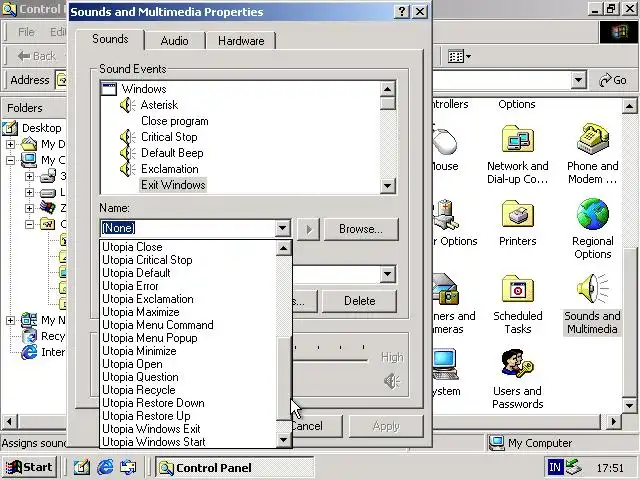Select Exit Windows sound event
Screen dimensions: 640x480
click(173, 185)
